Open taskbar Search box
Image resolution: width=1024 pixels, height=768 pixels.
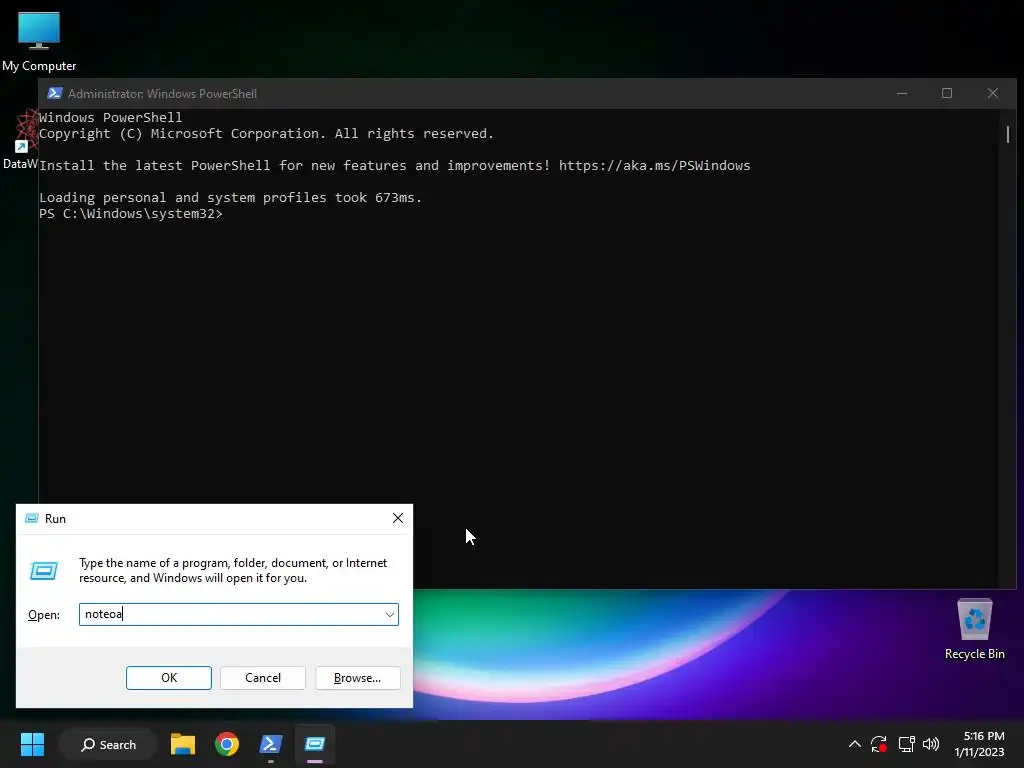click(108, 744)
